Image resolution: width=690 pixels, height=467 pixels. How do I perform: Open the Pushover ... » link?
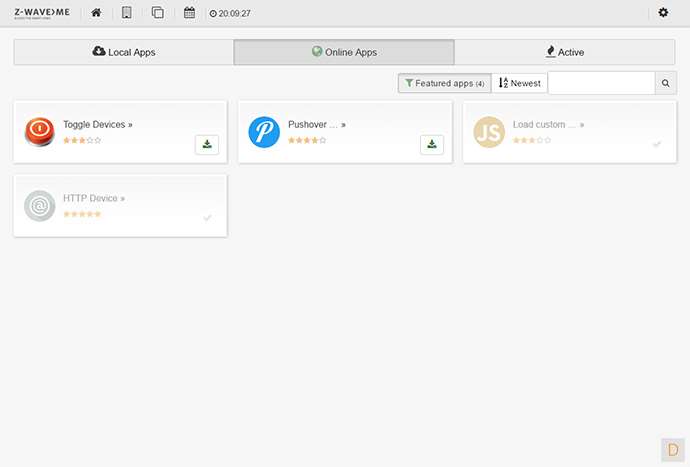tap(317, 125)
